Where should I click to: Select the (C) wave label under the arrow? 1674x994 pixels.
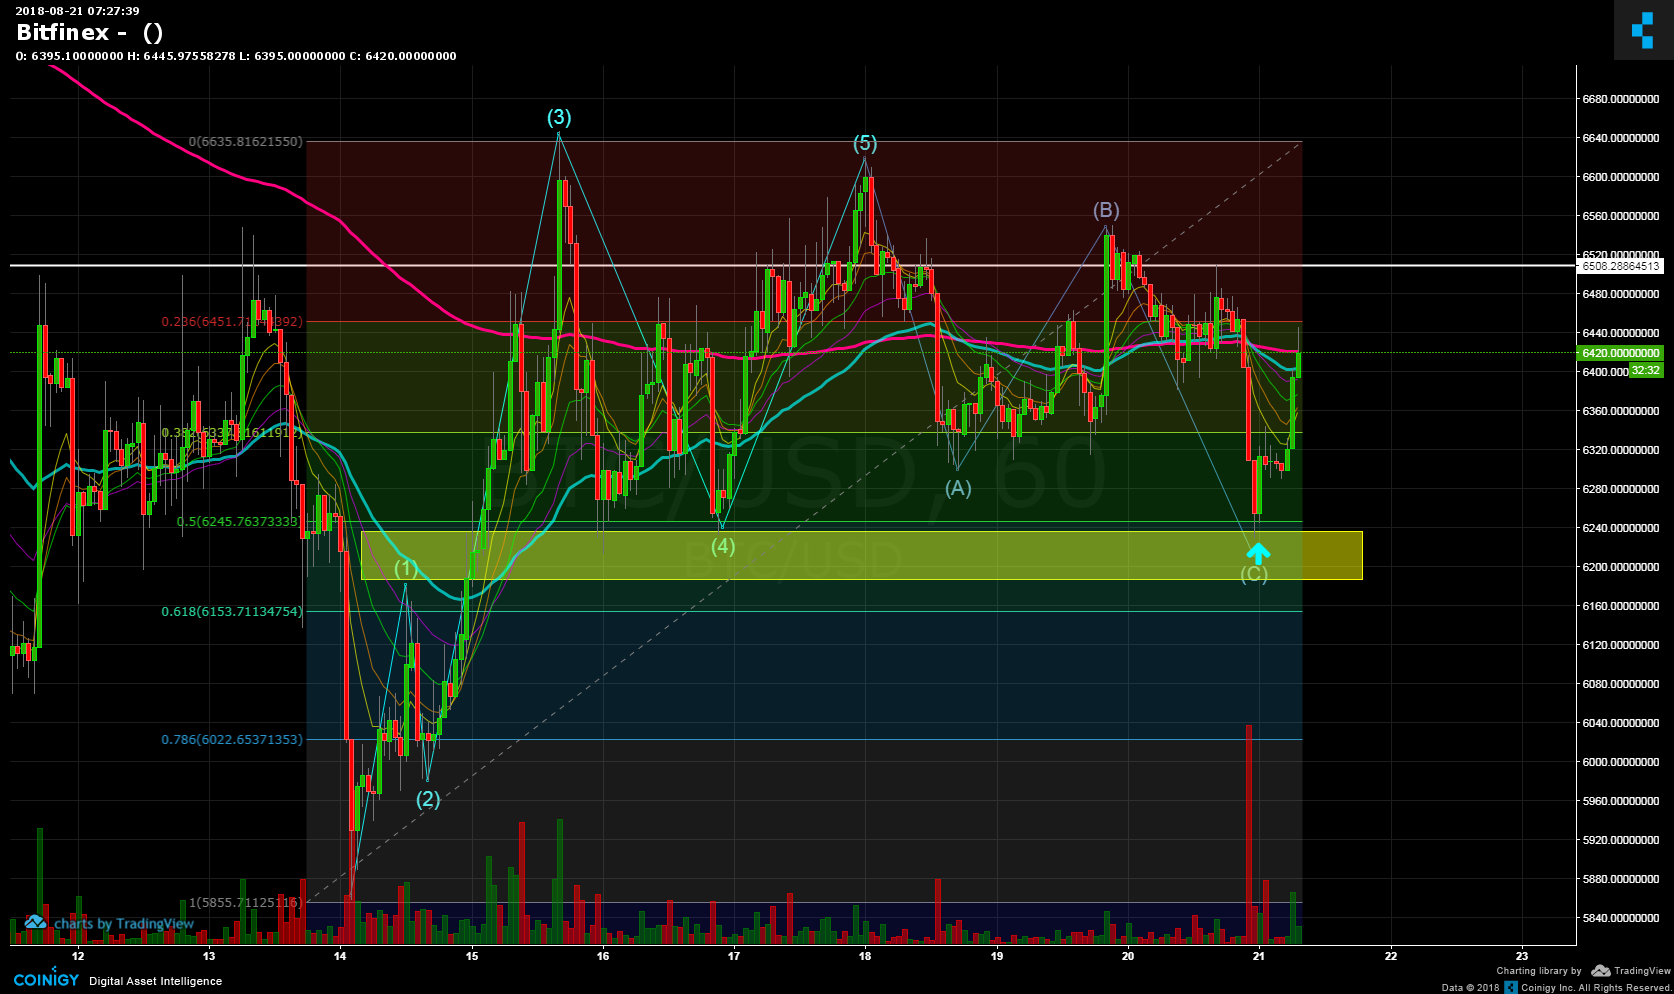coord(1254,574)
